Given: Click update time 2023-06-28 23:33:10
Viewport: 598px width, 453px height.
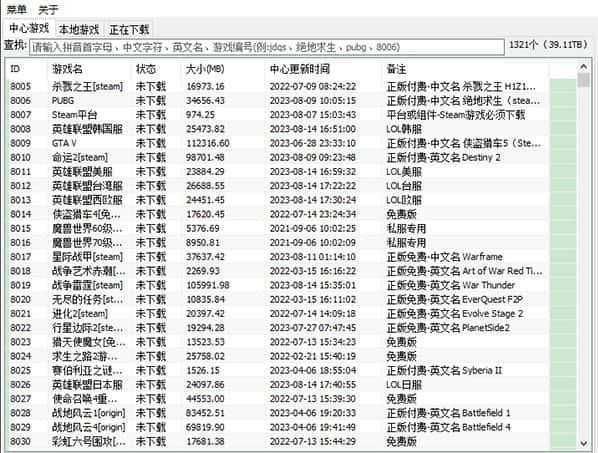Looking at the screenshot, I should pos(313,143).
